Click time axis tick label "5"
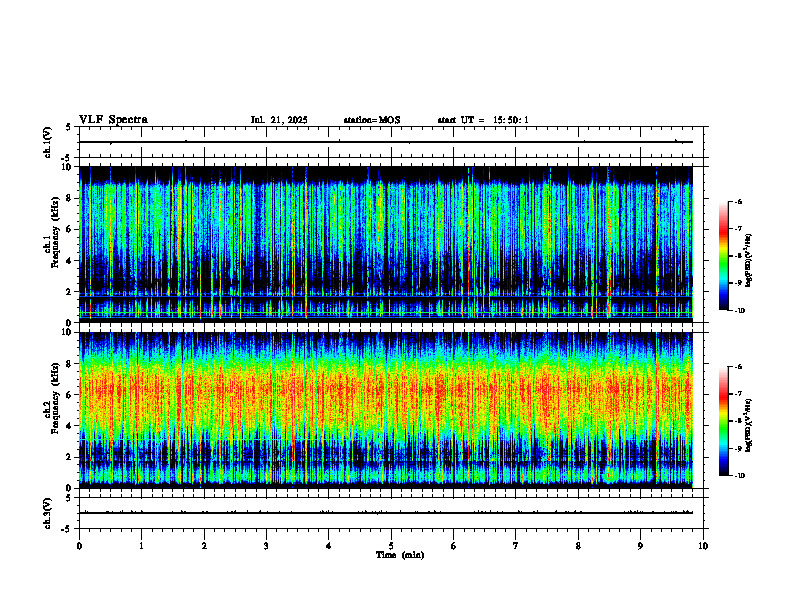The image size is (792, 612). click(x=391, y=546)
